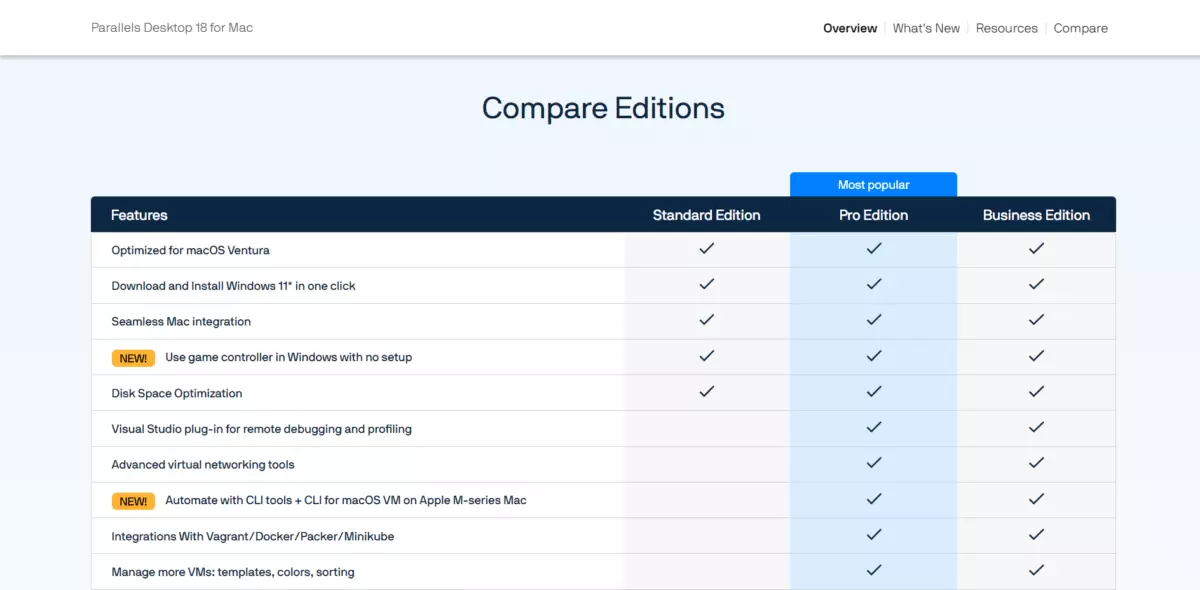Click Standard checkmark for game controller row
The width and height of the screenshot is (1200, 590).
click(707, 356)
